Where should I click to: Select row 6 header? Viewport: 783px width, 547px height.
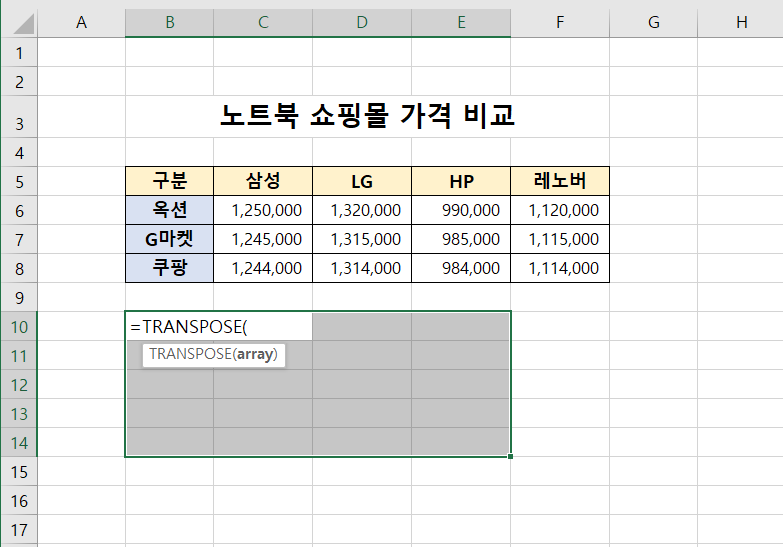pyautogui.click(x=19, y=210)
